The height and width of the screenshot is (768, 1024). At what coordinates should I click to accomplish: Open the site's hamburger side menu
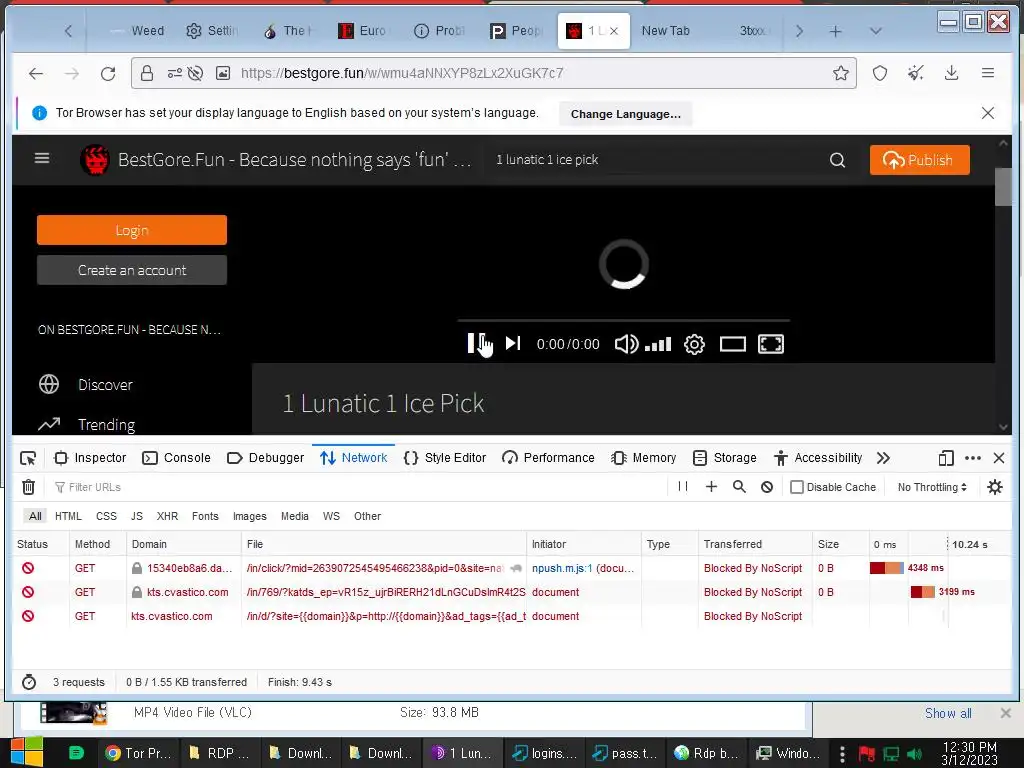[x=42, y=159]
